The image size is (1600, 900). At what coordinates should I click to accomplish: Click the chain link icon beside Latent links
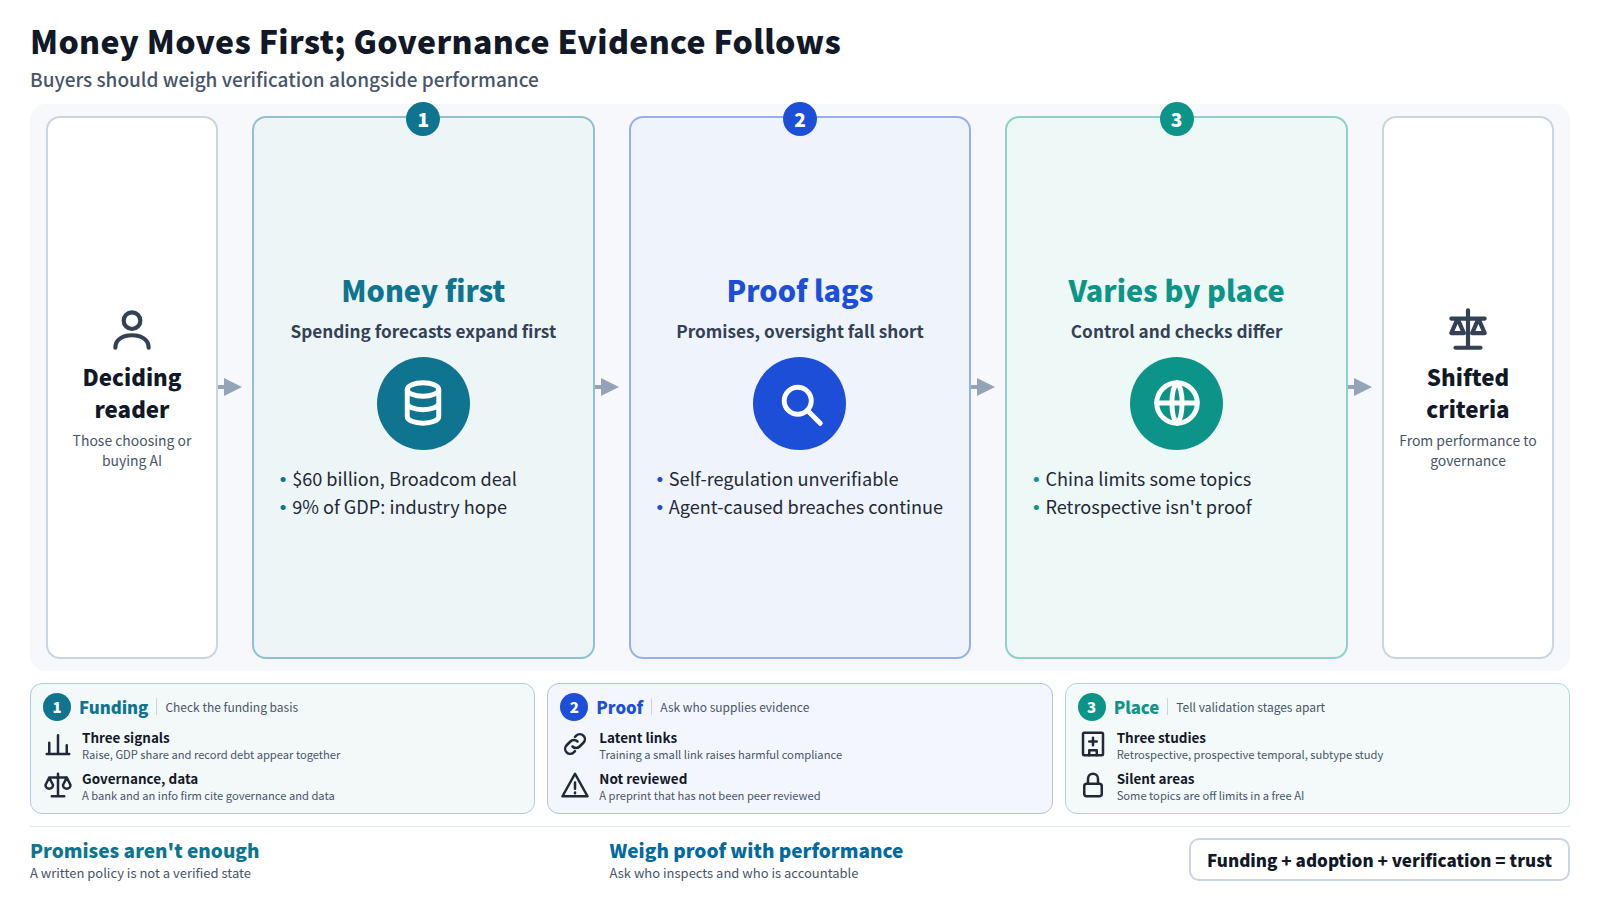[x=575, y=745]
